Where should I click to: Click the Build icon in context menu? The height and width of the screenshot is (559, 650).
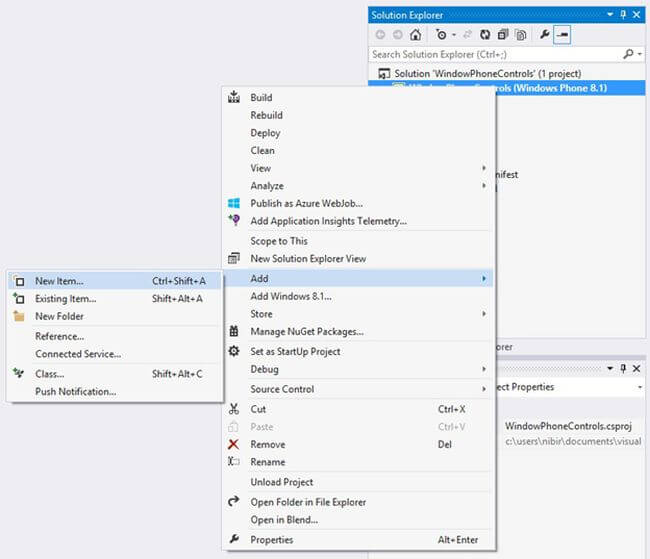click(x=234, y=97)
